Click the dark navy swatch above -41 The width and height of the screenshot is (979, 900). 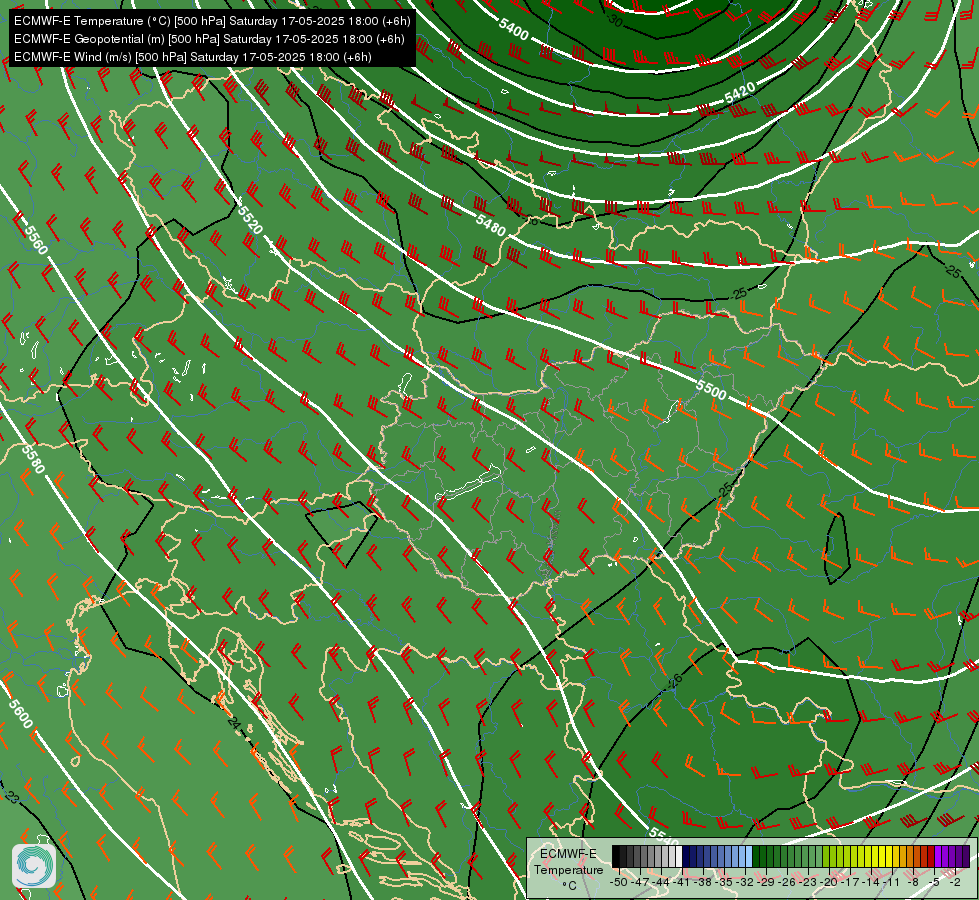pyautogui.click(x=686, y=856)
